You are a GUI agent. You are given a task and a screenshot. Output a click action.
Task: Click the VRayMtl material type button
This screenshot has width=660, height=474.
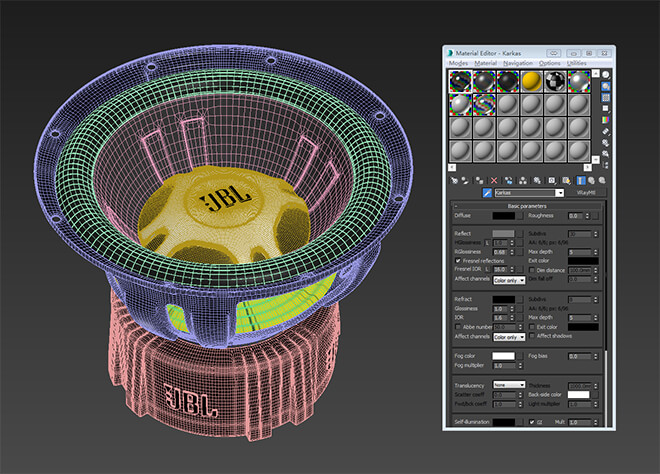[586, 193]
